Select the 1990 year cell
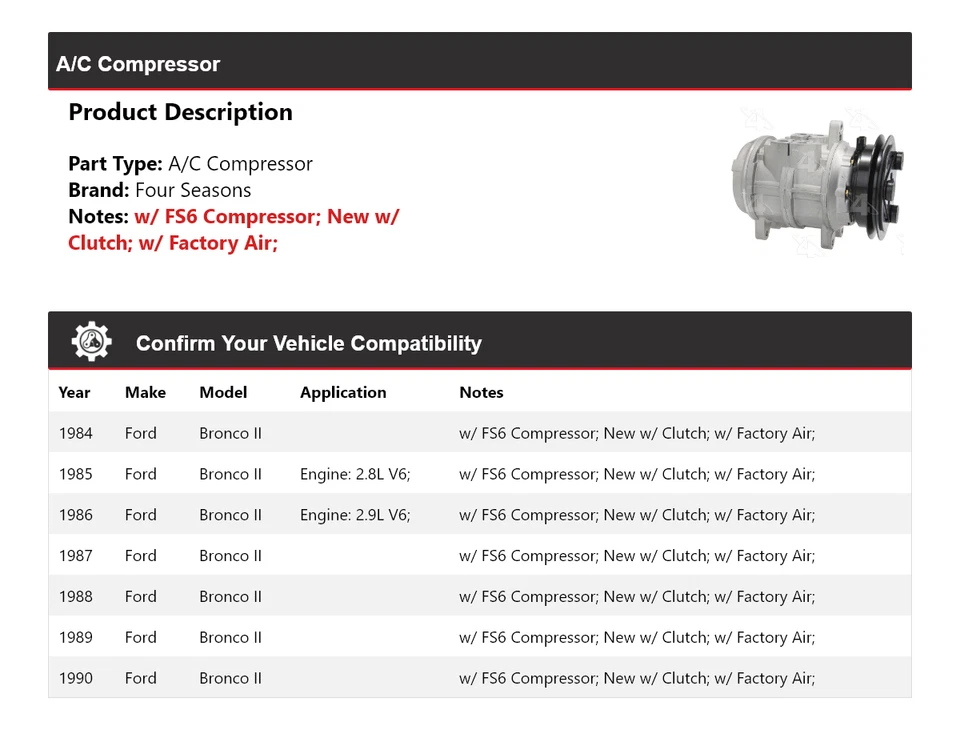 [76, 678]
